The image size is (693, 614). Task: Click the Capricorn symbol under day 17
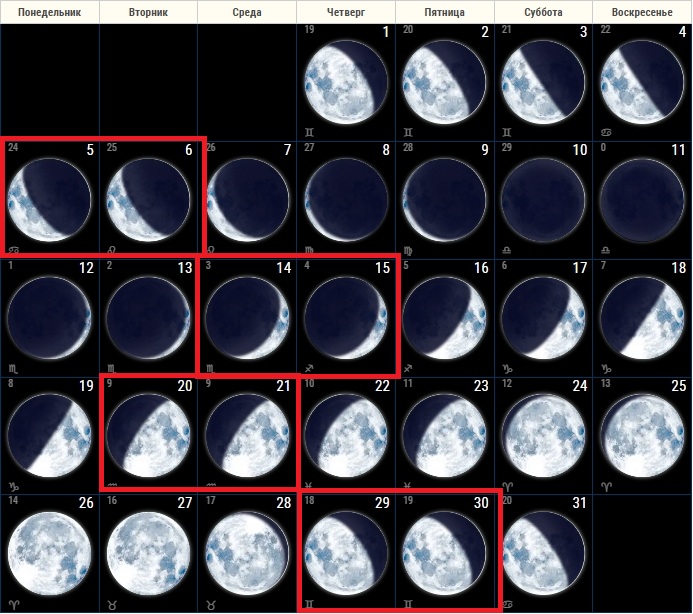(x=507, y=368)
